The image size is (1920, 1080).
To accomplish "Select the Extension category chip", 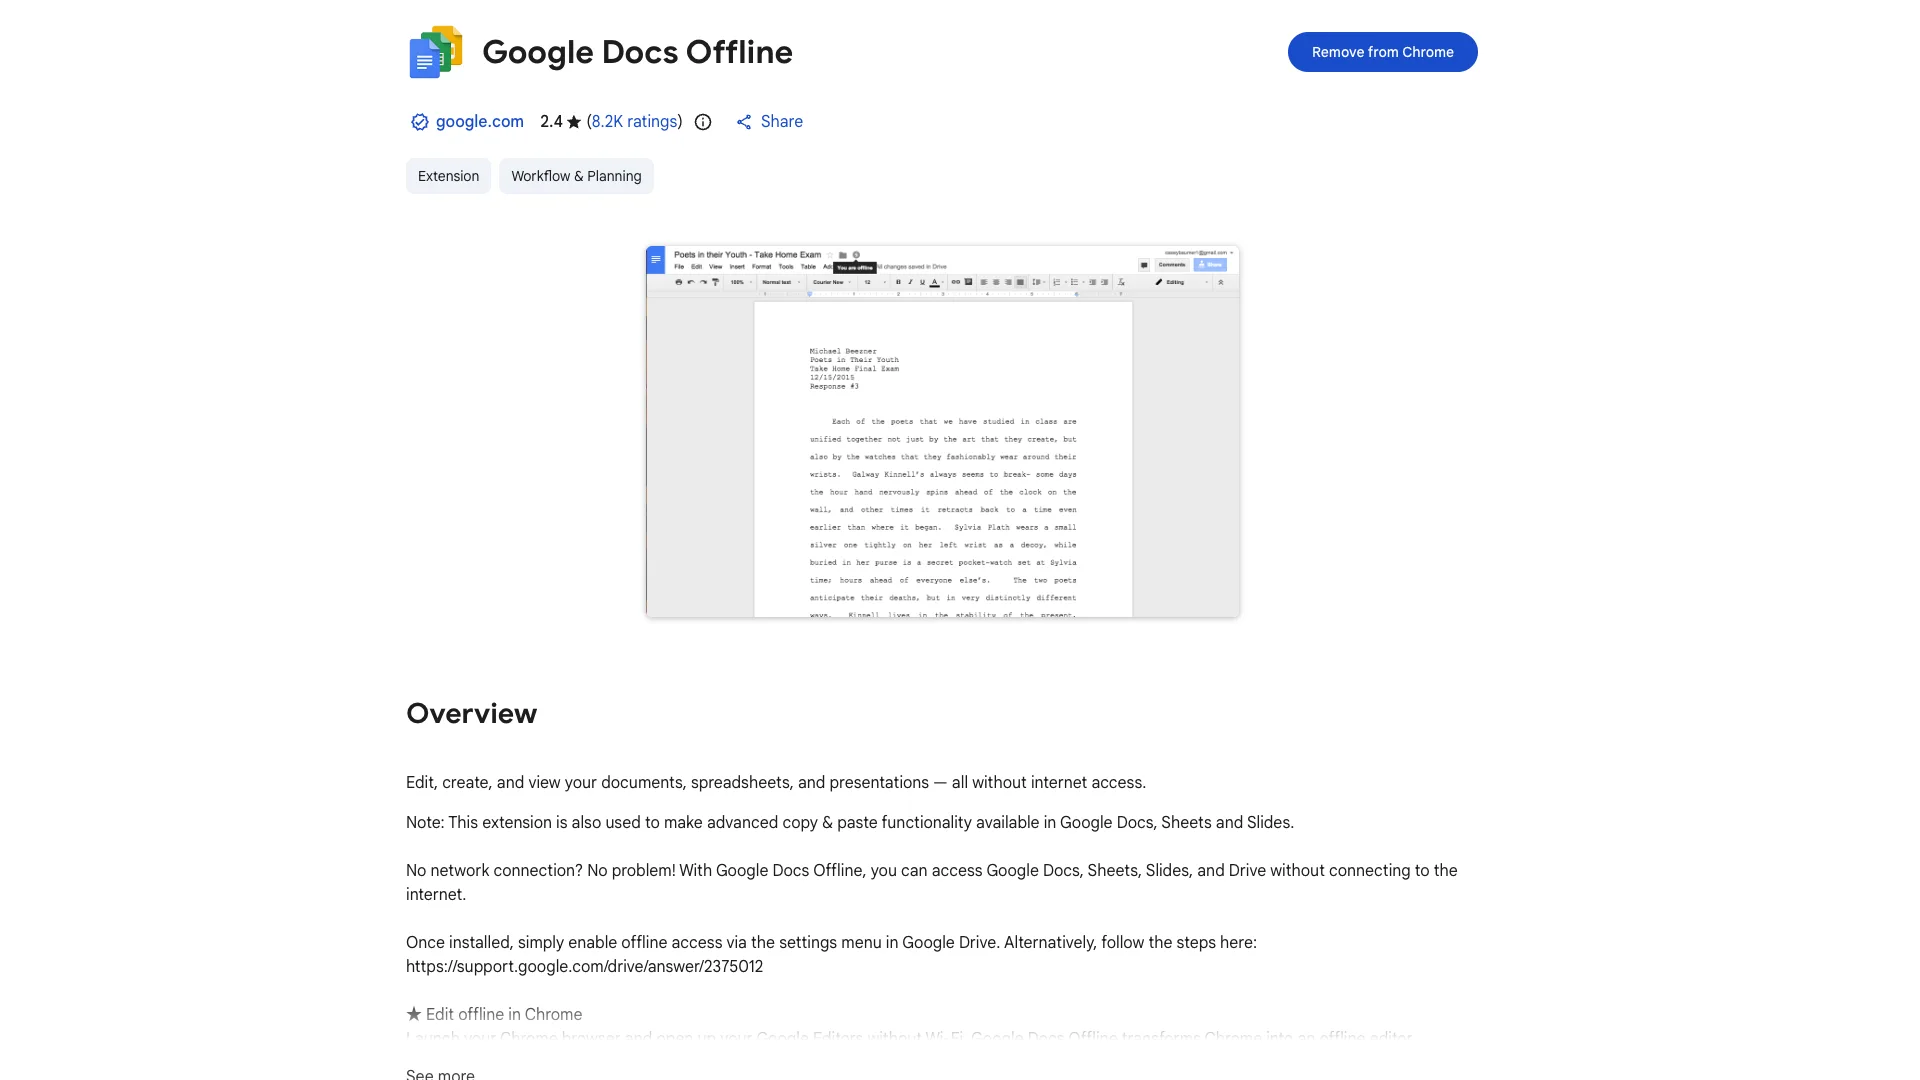I will (x=448, y=176).
